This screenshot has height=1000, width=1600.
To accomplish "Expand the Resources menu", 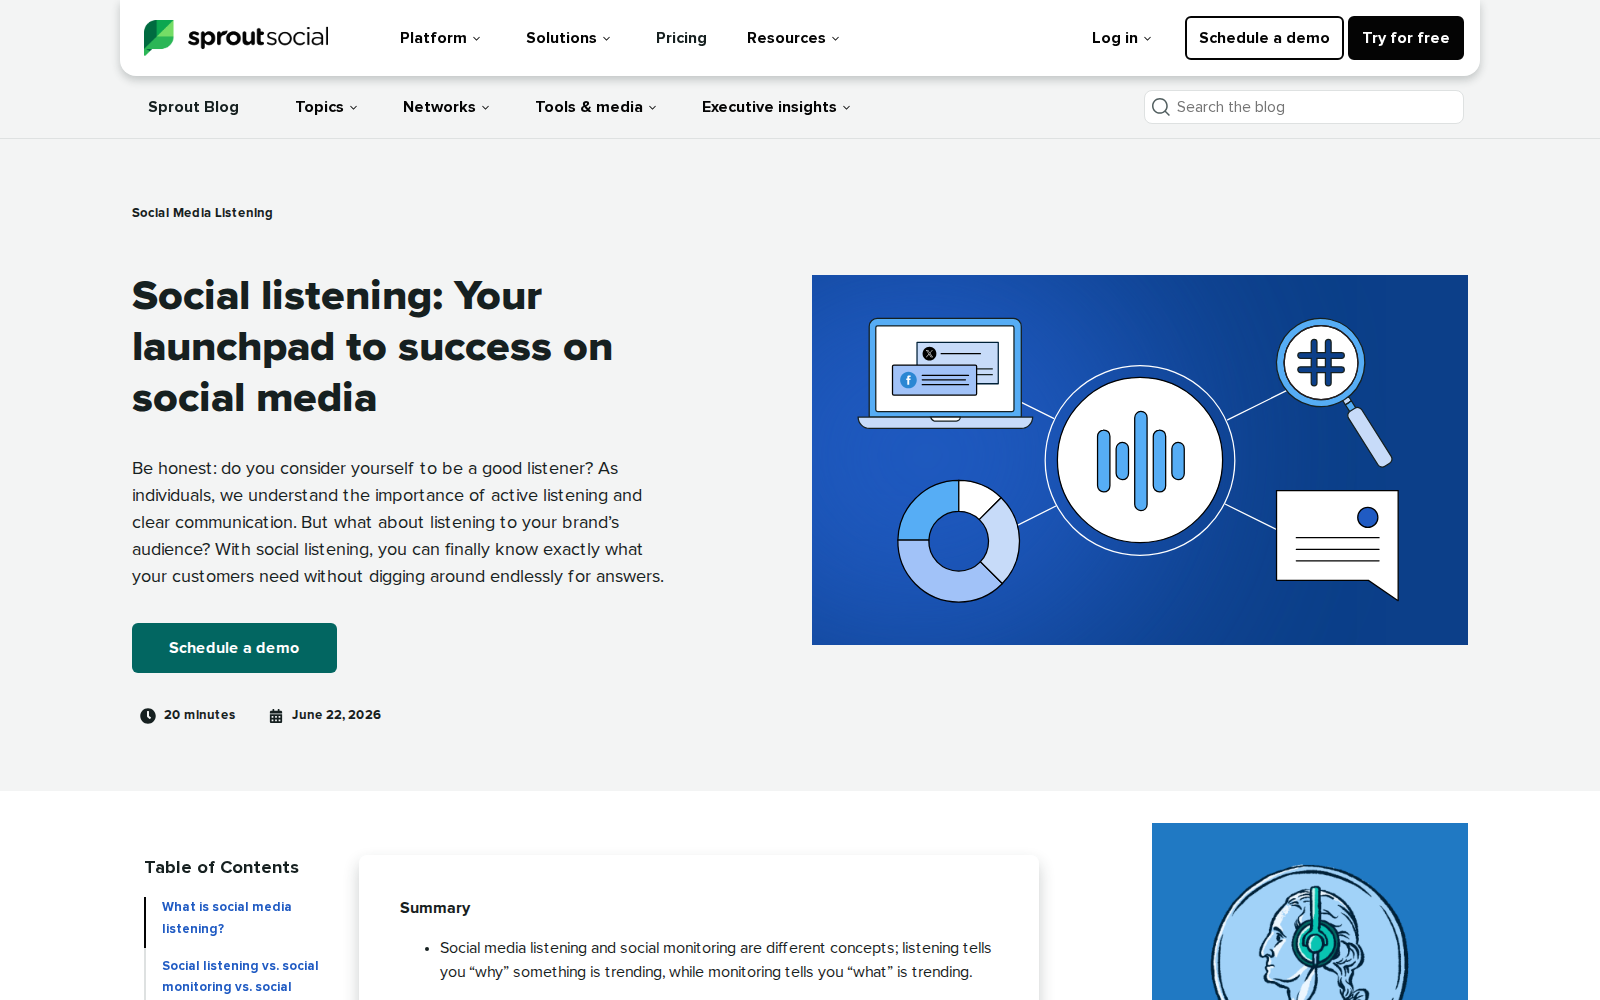I will pos(793,38).
